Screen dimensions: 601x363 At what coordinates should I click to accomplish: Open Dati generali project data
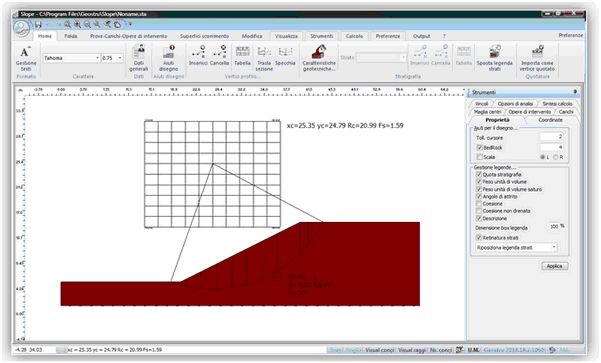(139, 58)
